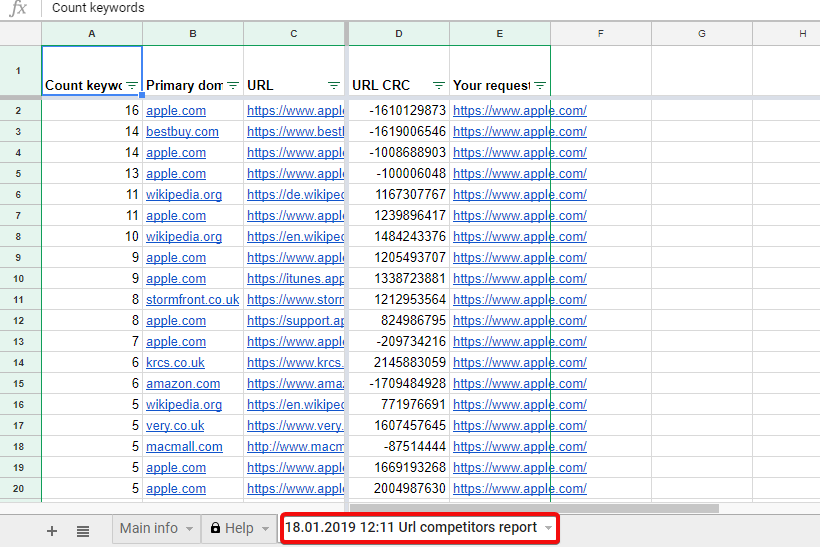Open https://de.wikiped URL link
Image resolution: width=820 pixels, height=547 pixels.
click(295, 195)
